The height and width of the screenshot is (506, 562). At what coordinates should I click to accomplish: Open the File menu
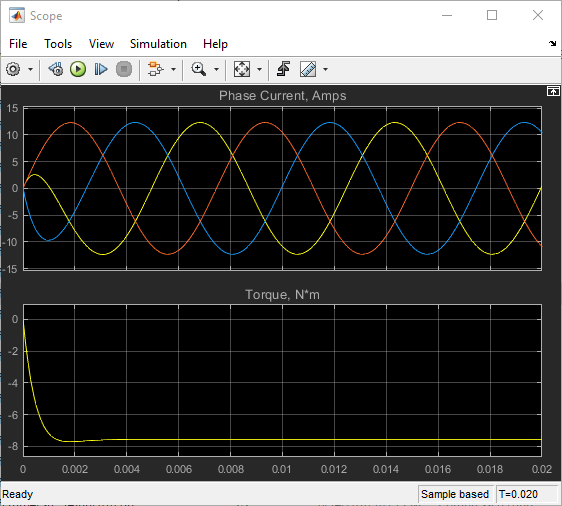(x=18, y=44)
